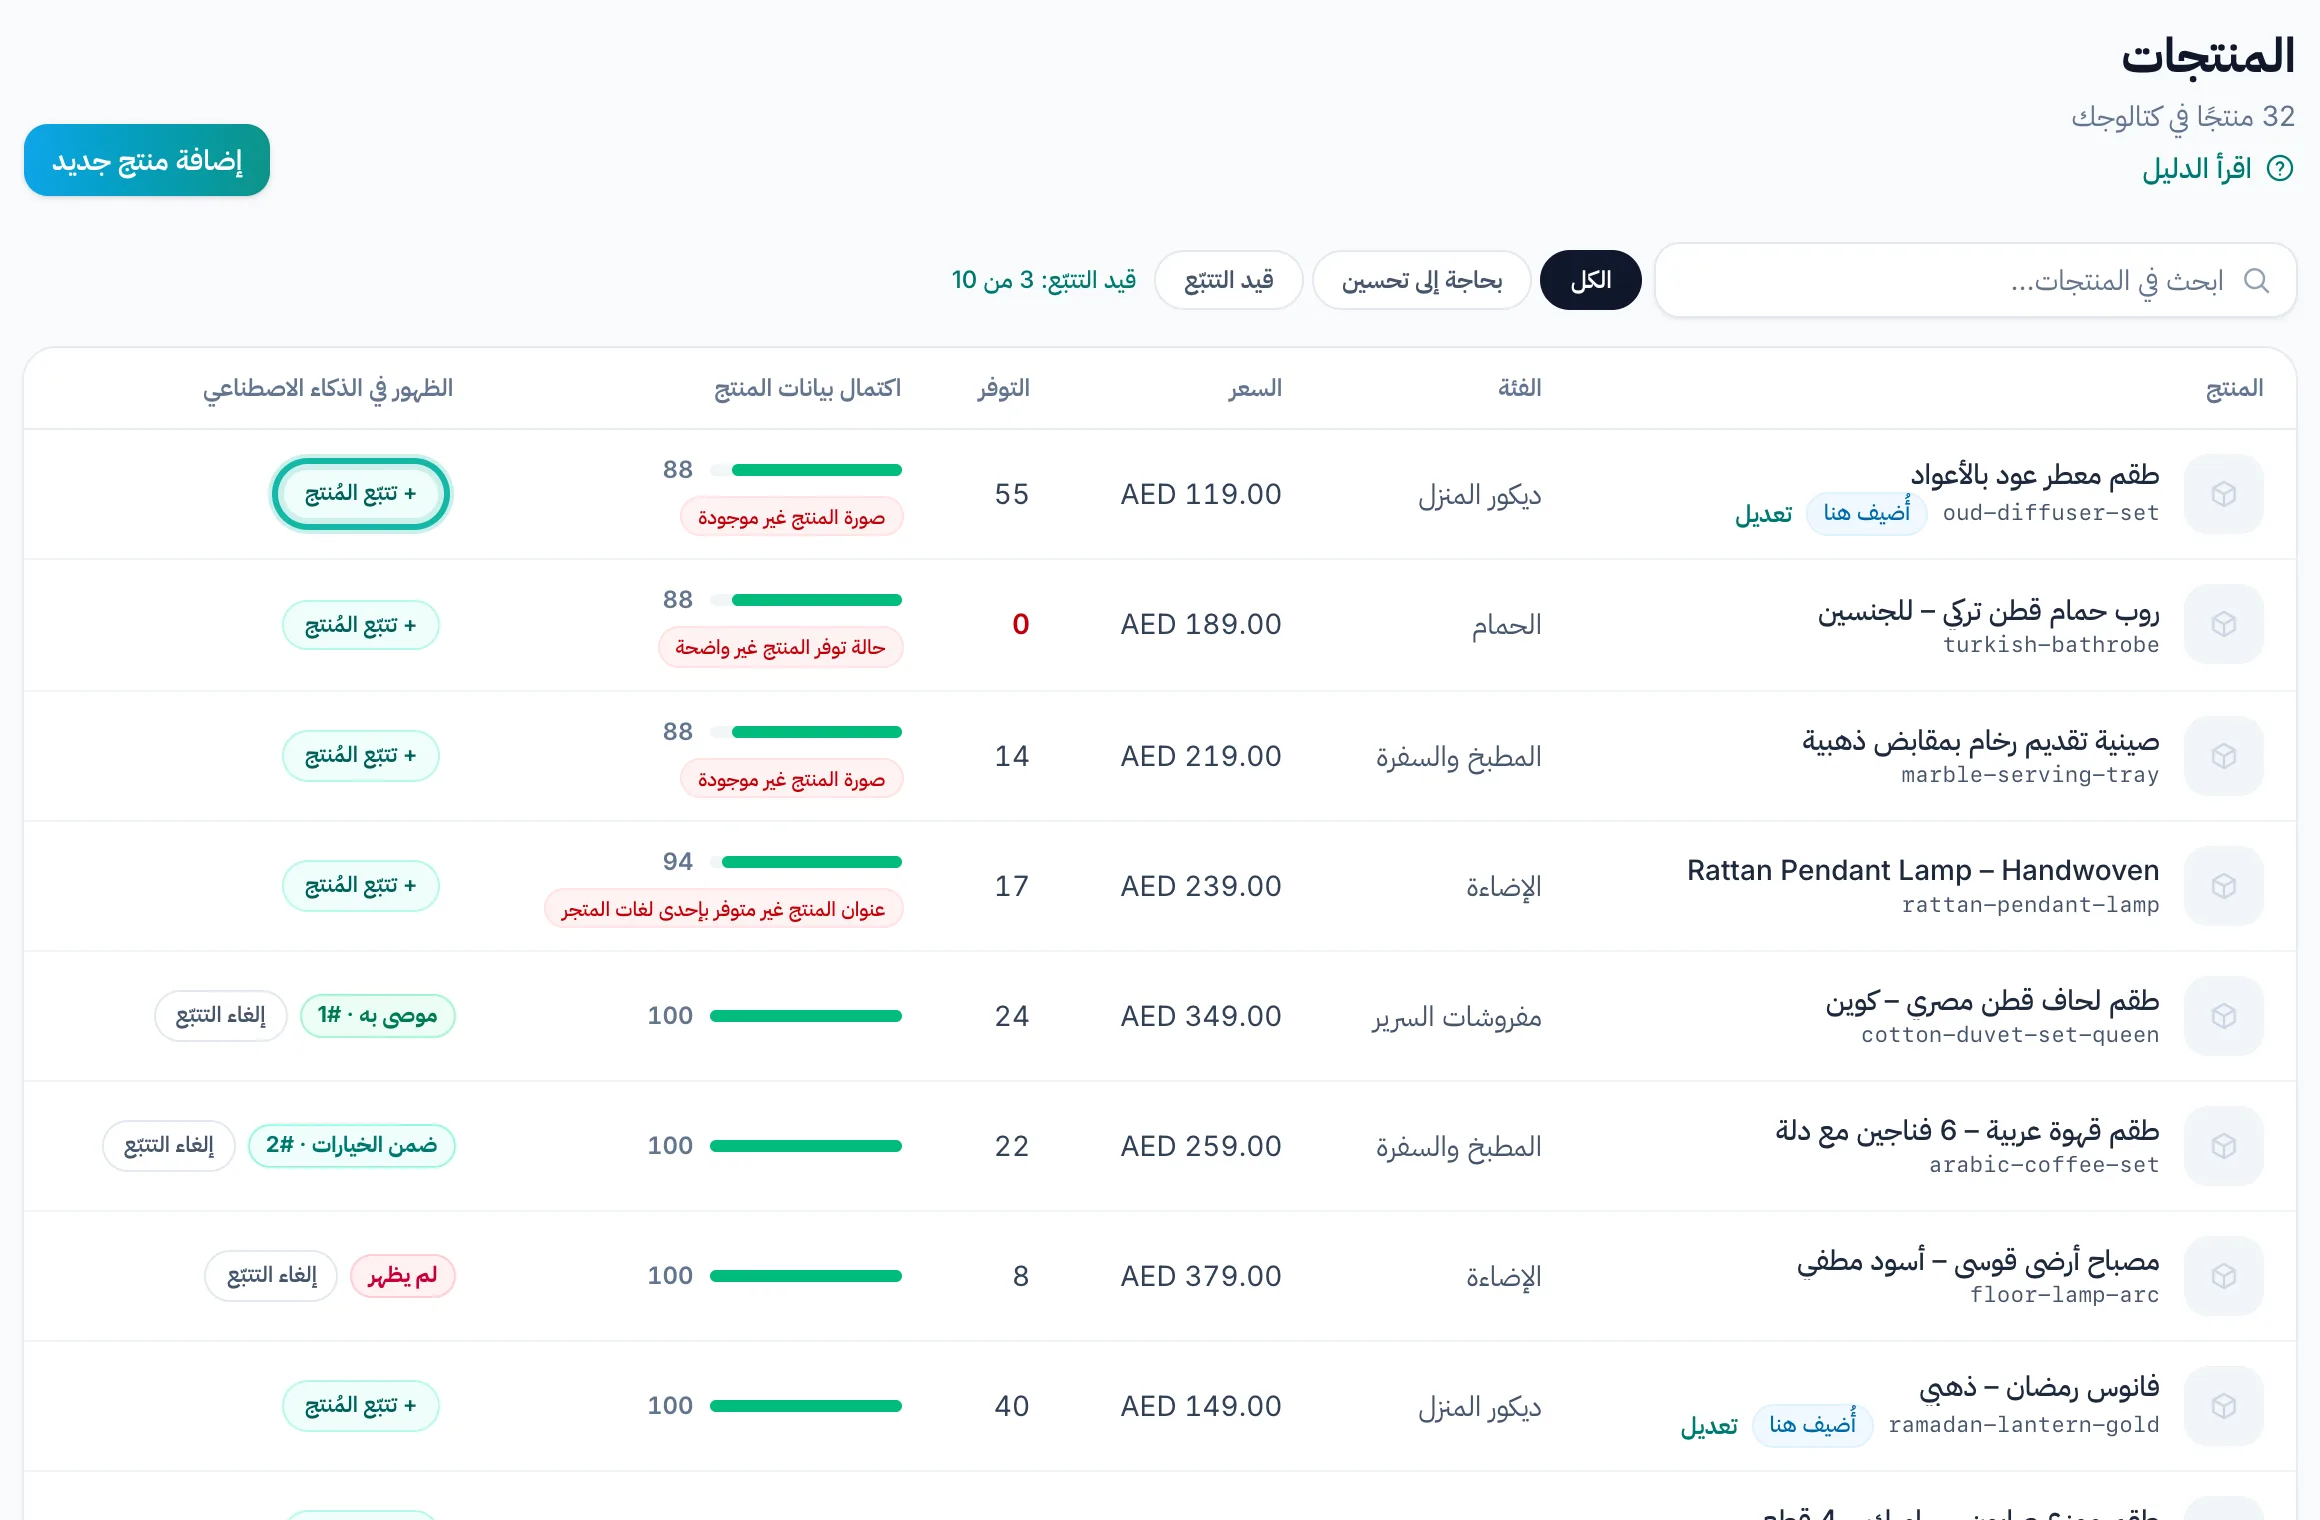Select the قيد التتبّع filter tab
Viewport: 2320px width, 1520px height.
pyautogui.click(x=1228, y=280)
